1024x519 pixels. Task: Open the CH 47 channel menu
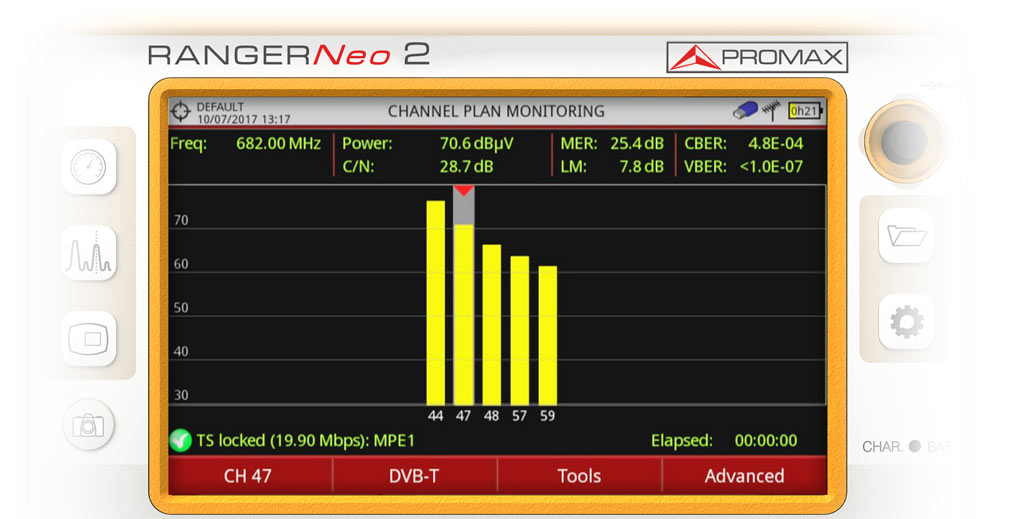tap(250, 476)
